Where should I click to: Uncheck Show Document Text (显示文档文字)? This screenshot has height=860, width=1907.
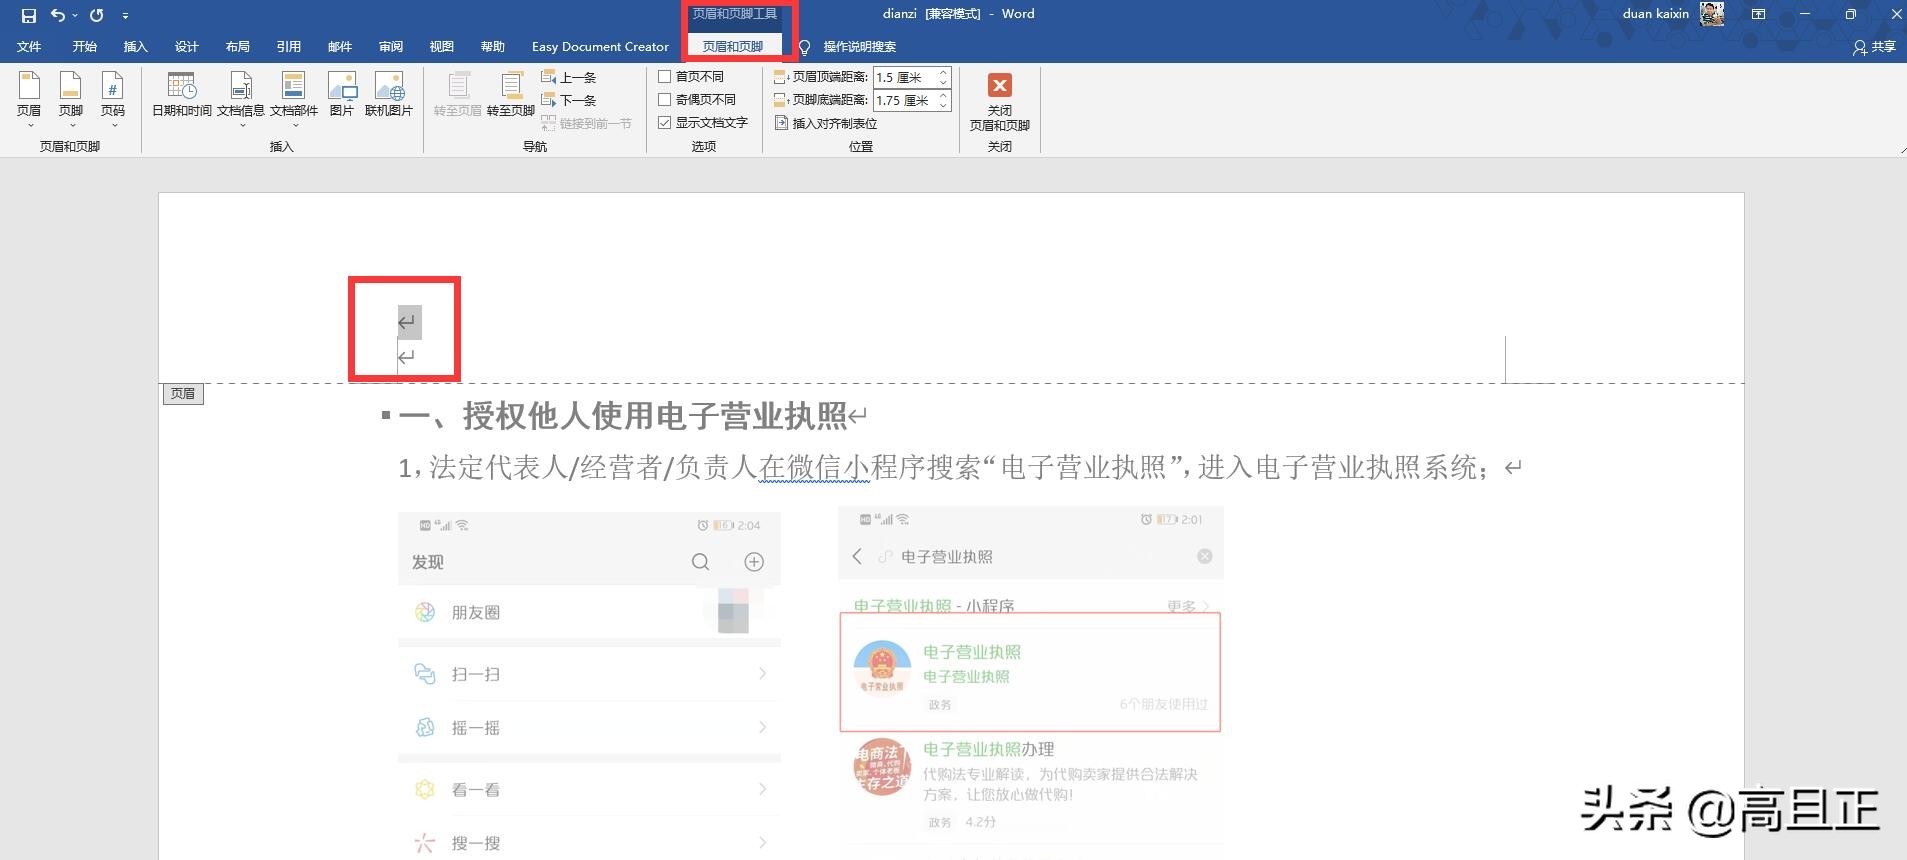pos(665,122)
